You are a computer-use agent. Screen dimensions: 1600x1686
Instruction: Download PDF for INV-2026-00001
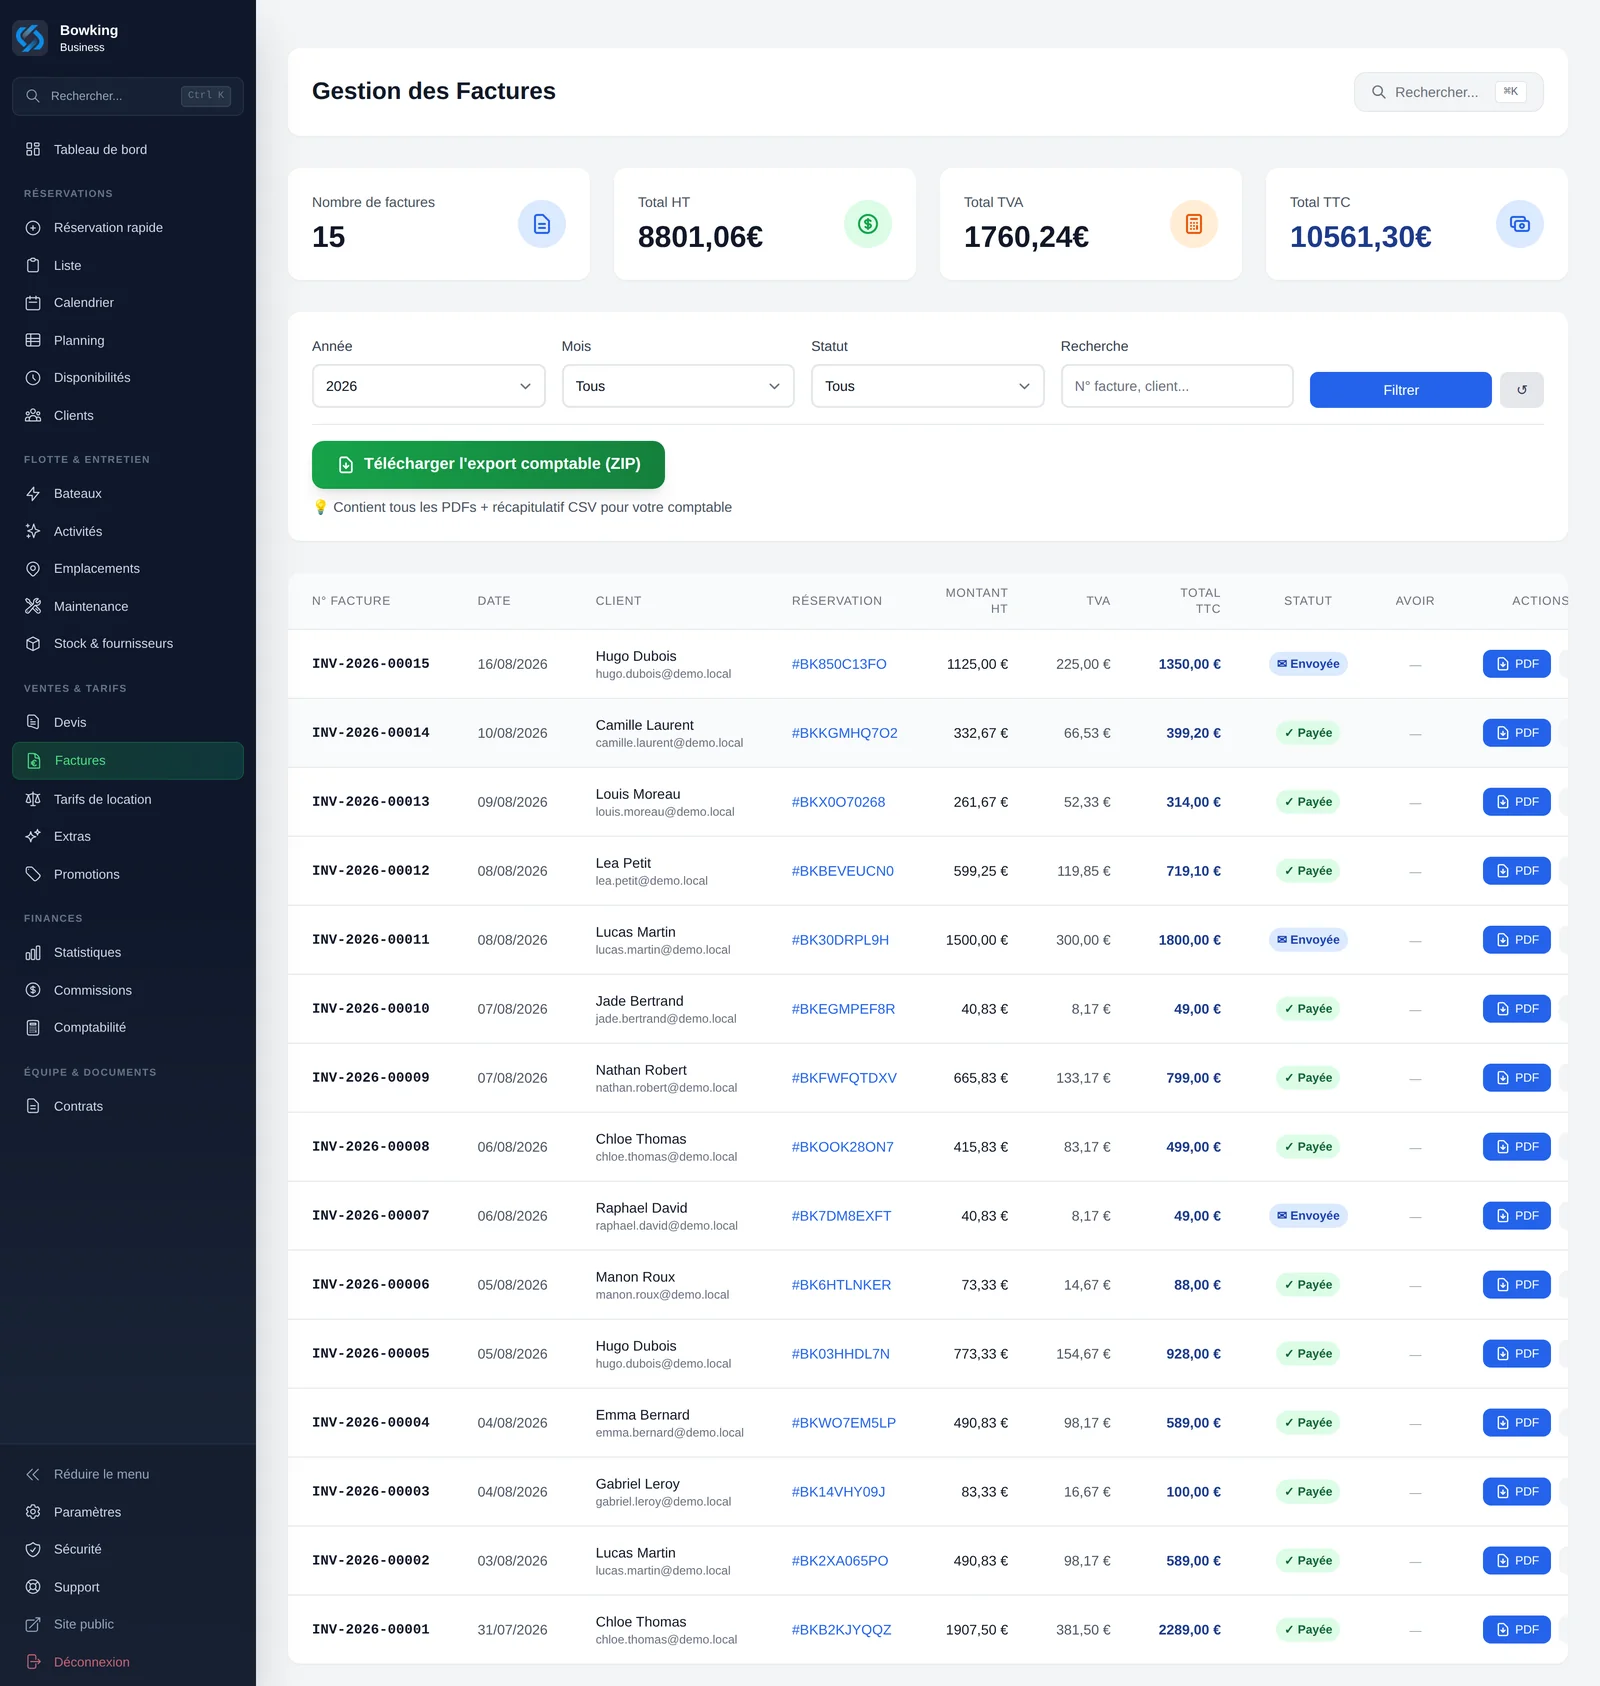(x=1516, y=1630)
